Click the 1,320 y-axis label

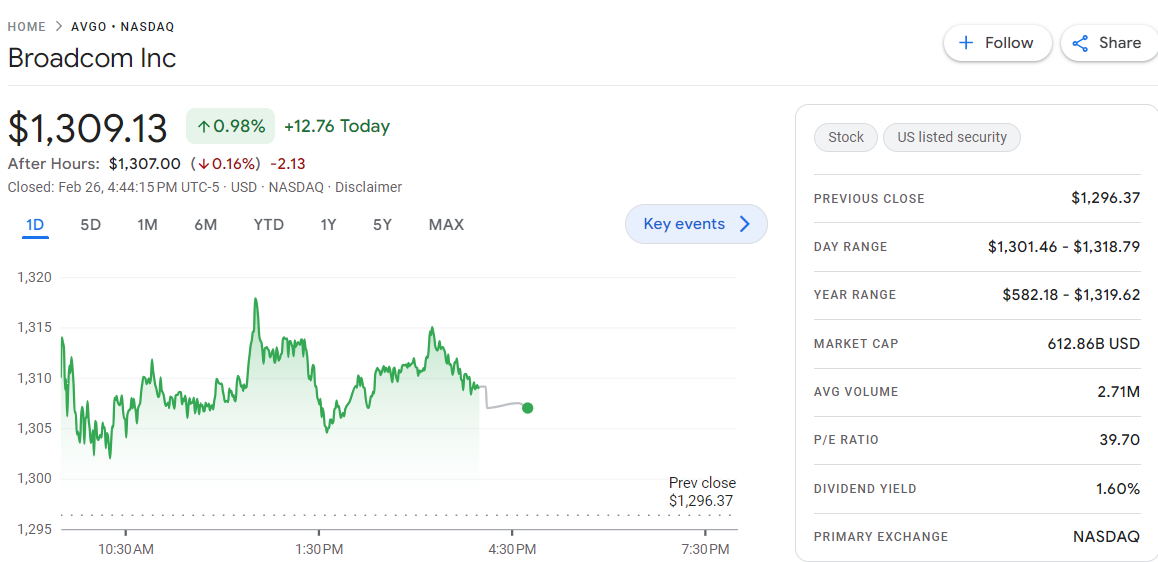[x=32, y=278]
